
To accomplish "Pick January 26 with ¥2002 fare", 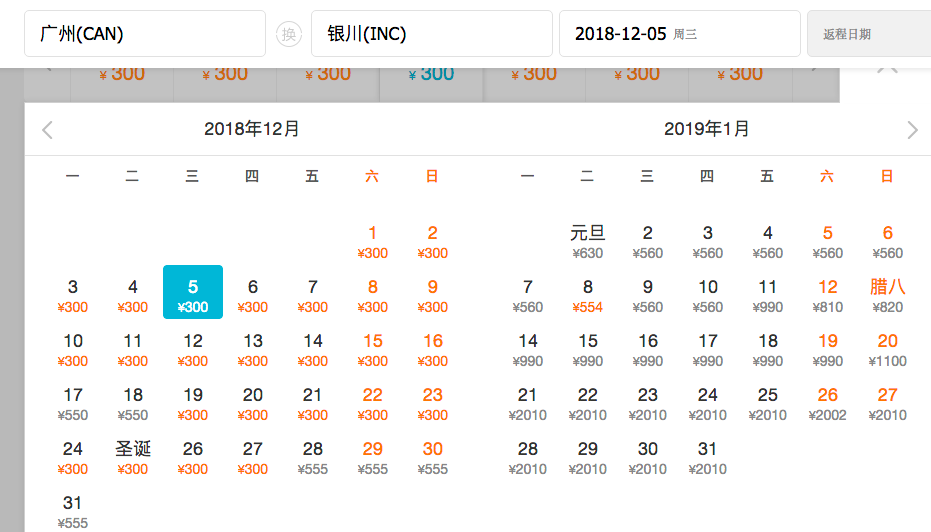I will pyautogui.click(x=827, y=402).
